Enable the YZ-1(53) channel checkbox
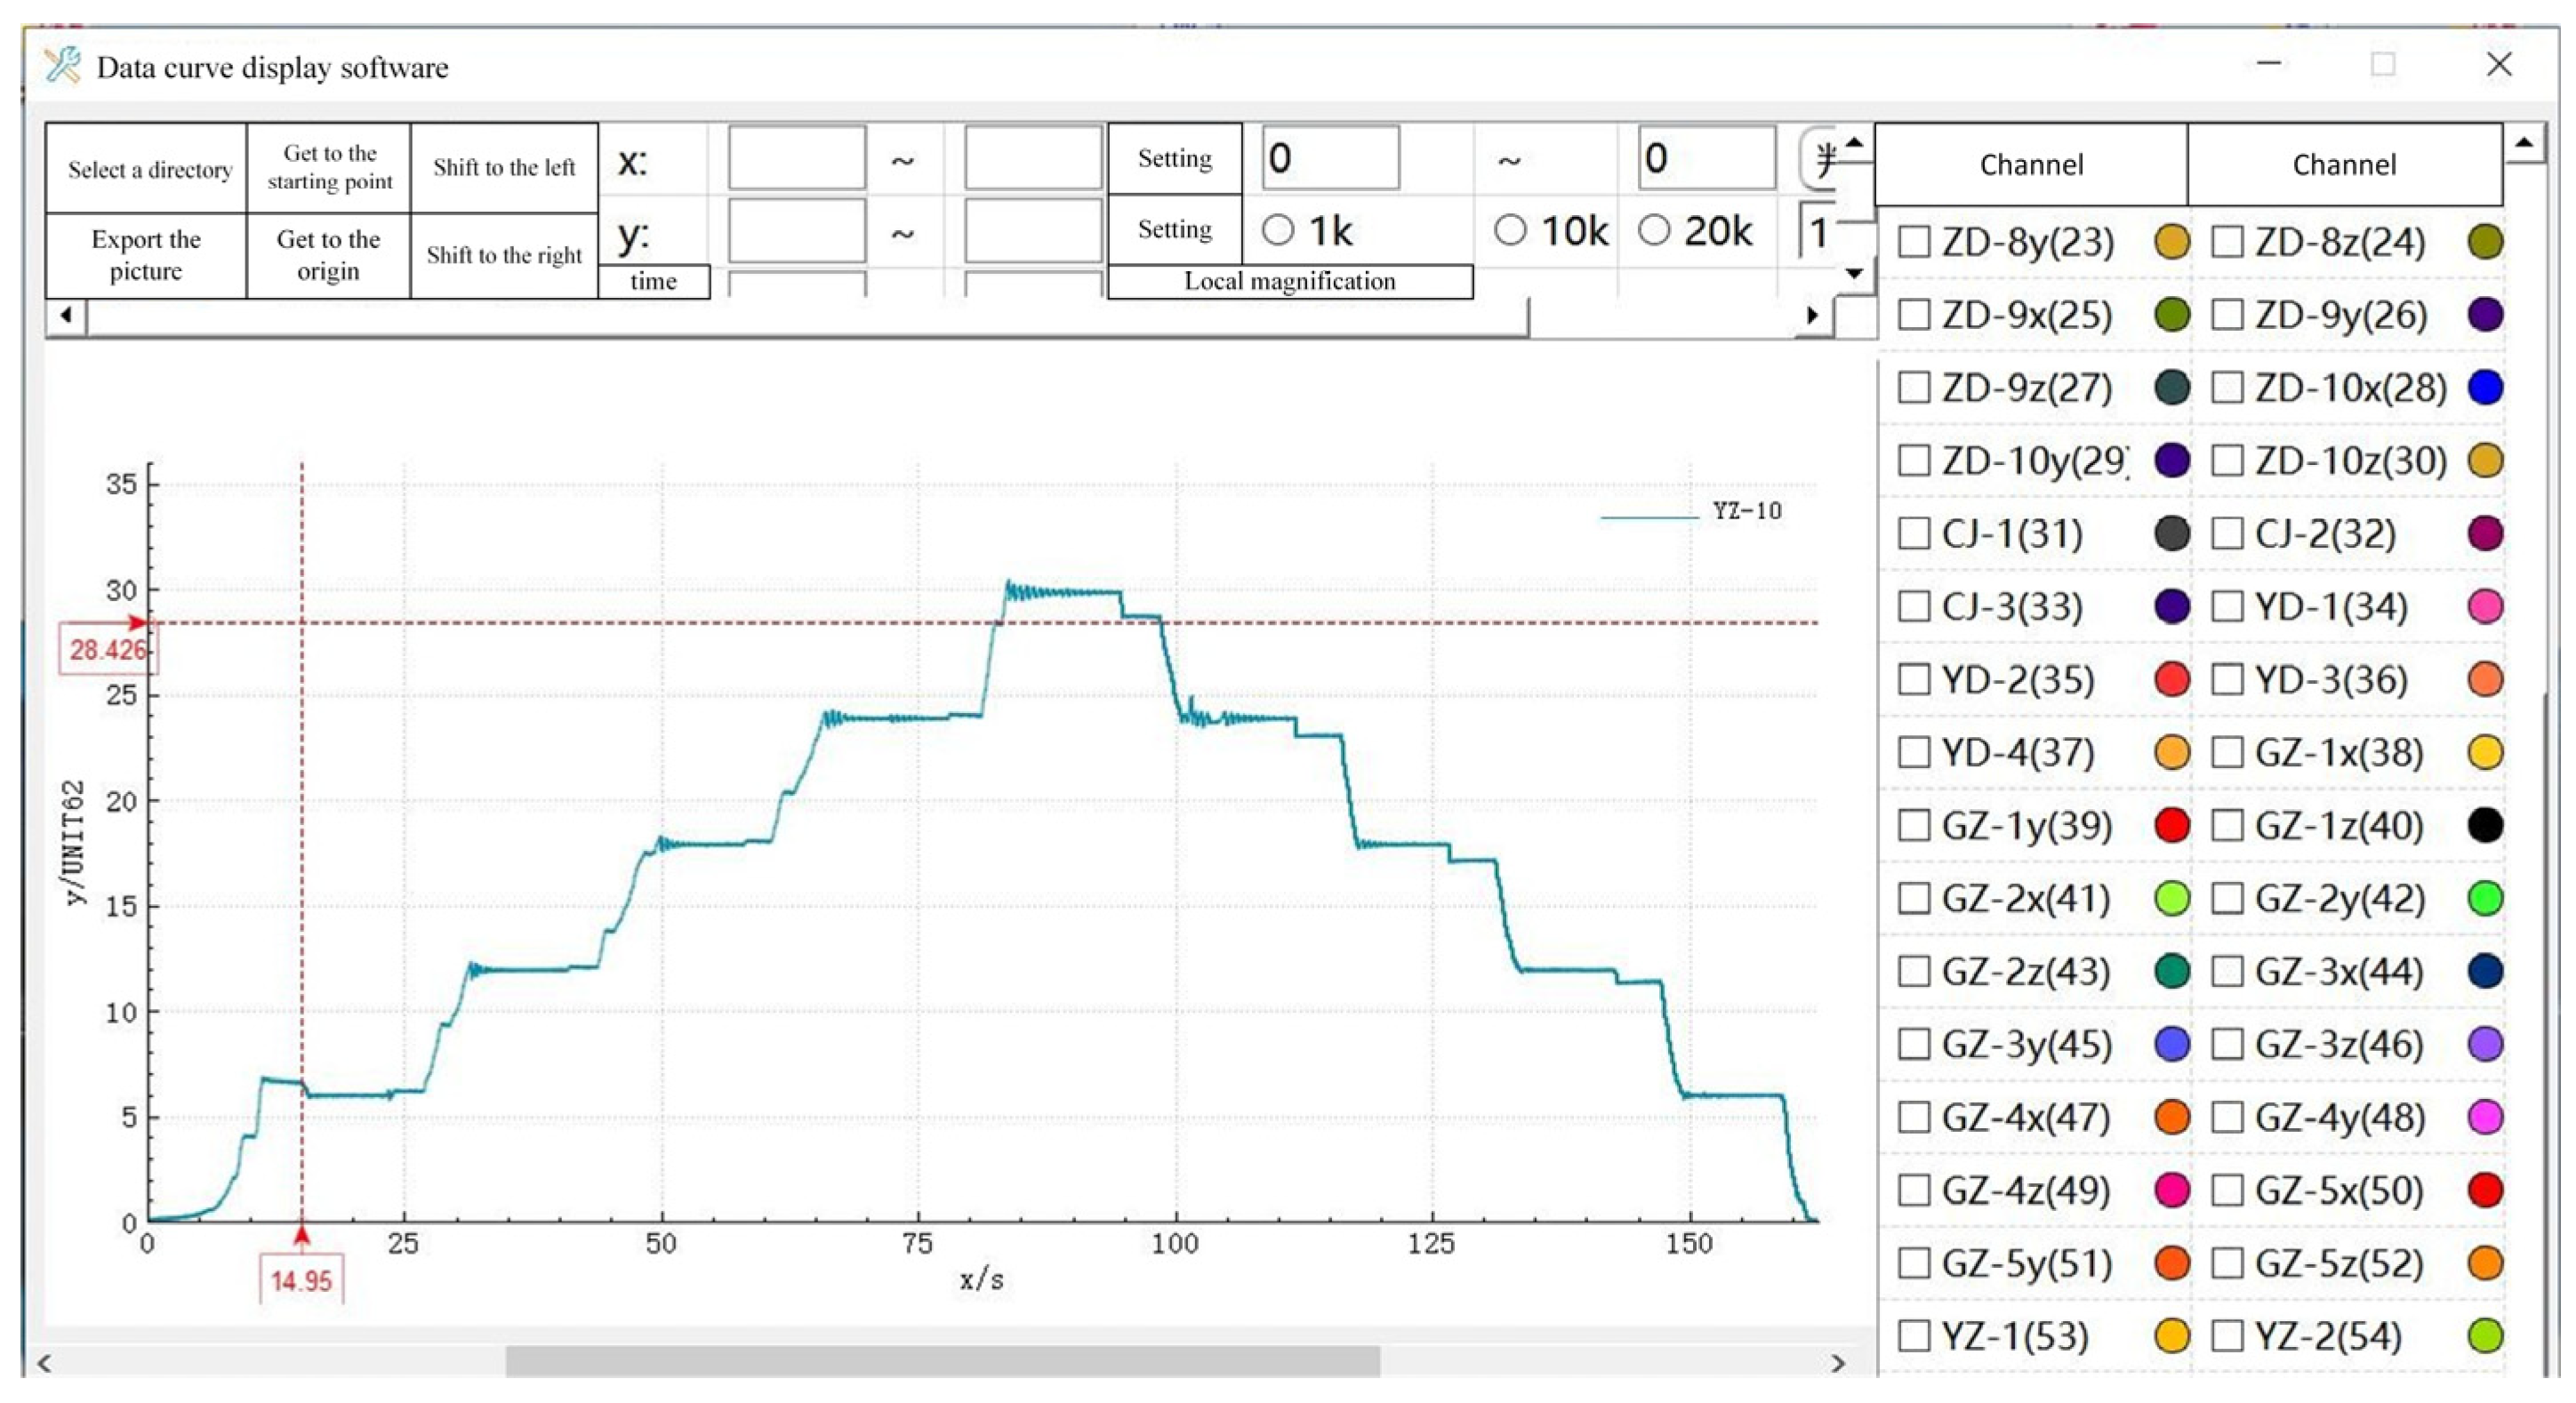Image resolution: width=2576 pixels, height=1403 pixels. pos(1914,1336)
